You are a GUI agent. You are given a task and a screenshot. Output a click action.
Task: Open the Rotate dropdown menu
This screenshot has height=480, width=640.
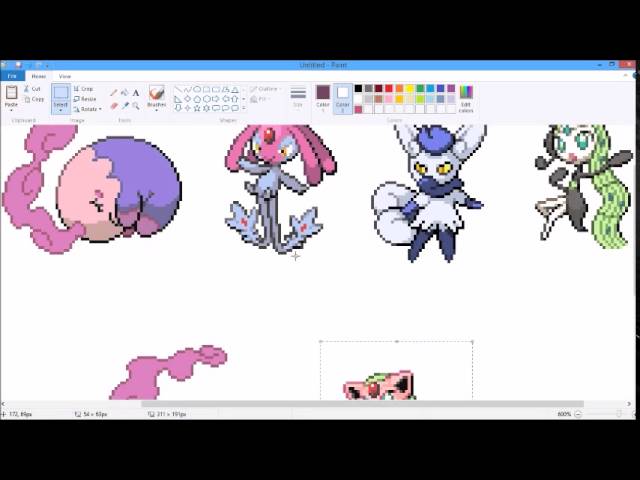88,109
